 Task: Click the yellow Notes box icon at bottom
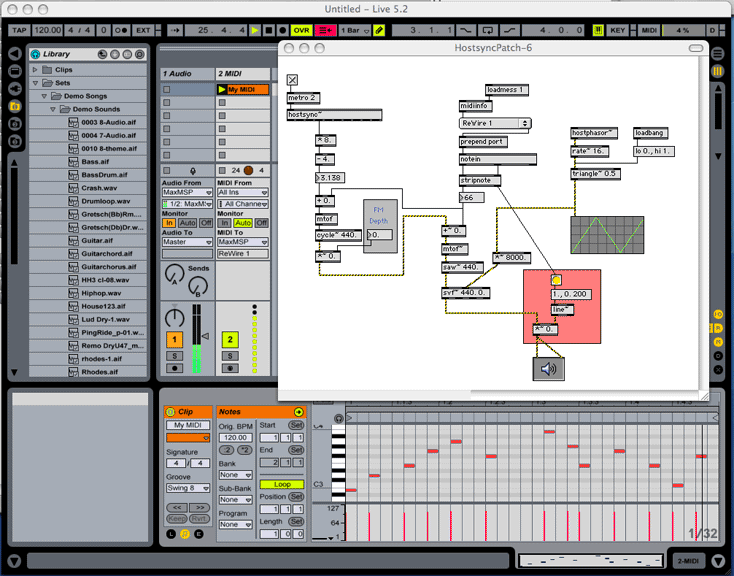coord(185,534)
